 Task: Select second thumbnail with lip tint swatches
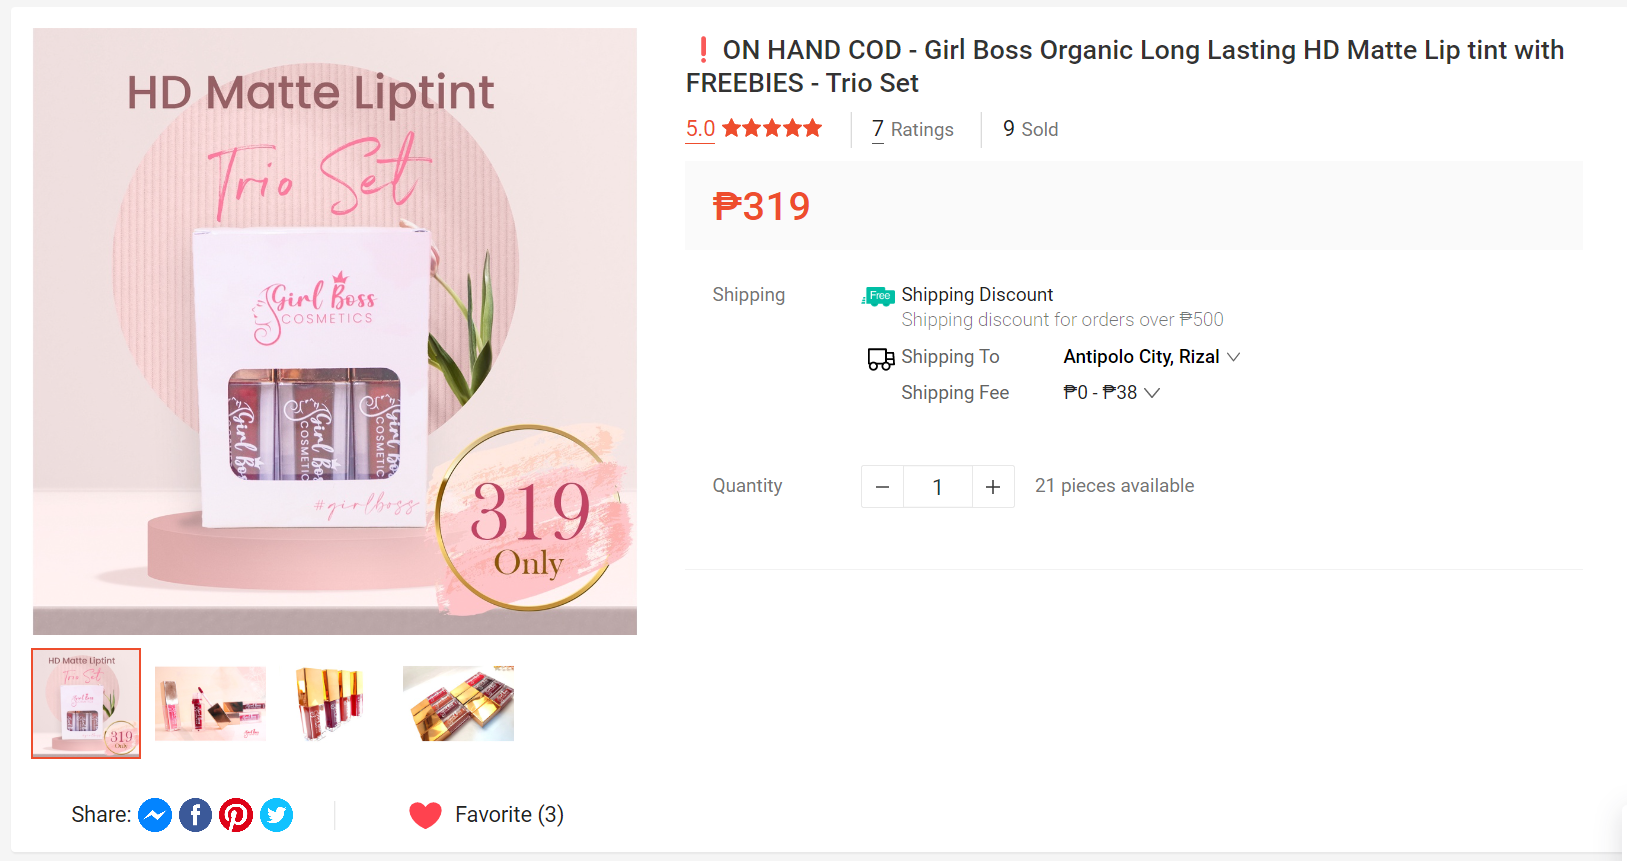[210, 703]
